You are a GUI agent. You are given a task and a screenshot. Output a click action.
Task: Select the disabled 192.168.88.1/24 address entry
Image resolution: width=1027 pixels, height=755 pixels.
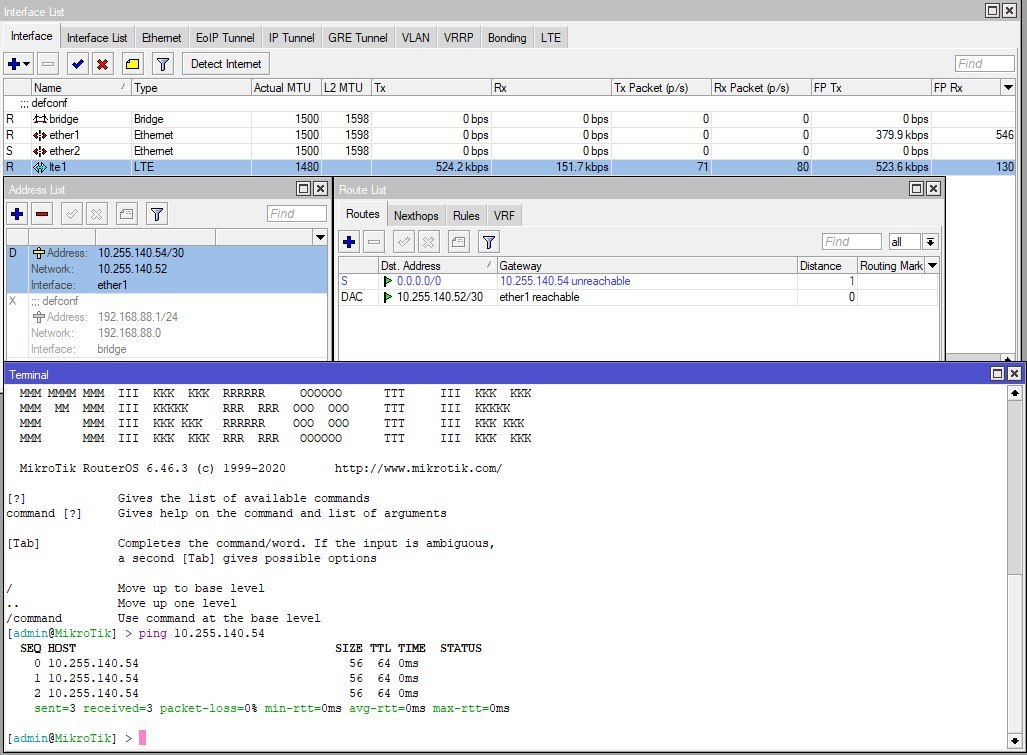[167, 325]
